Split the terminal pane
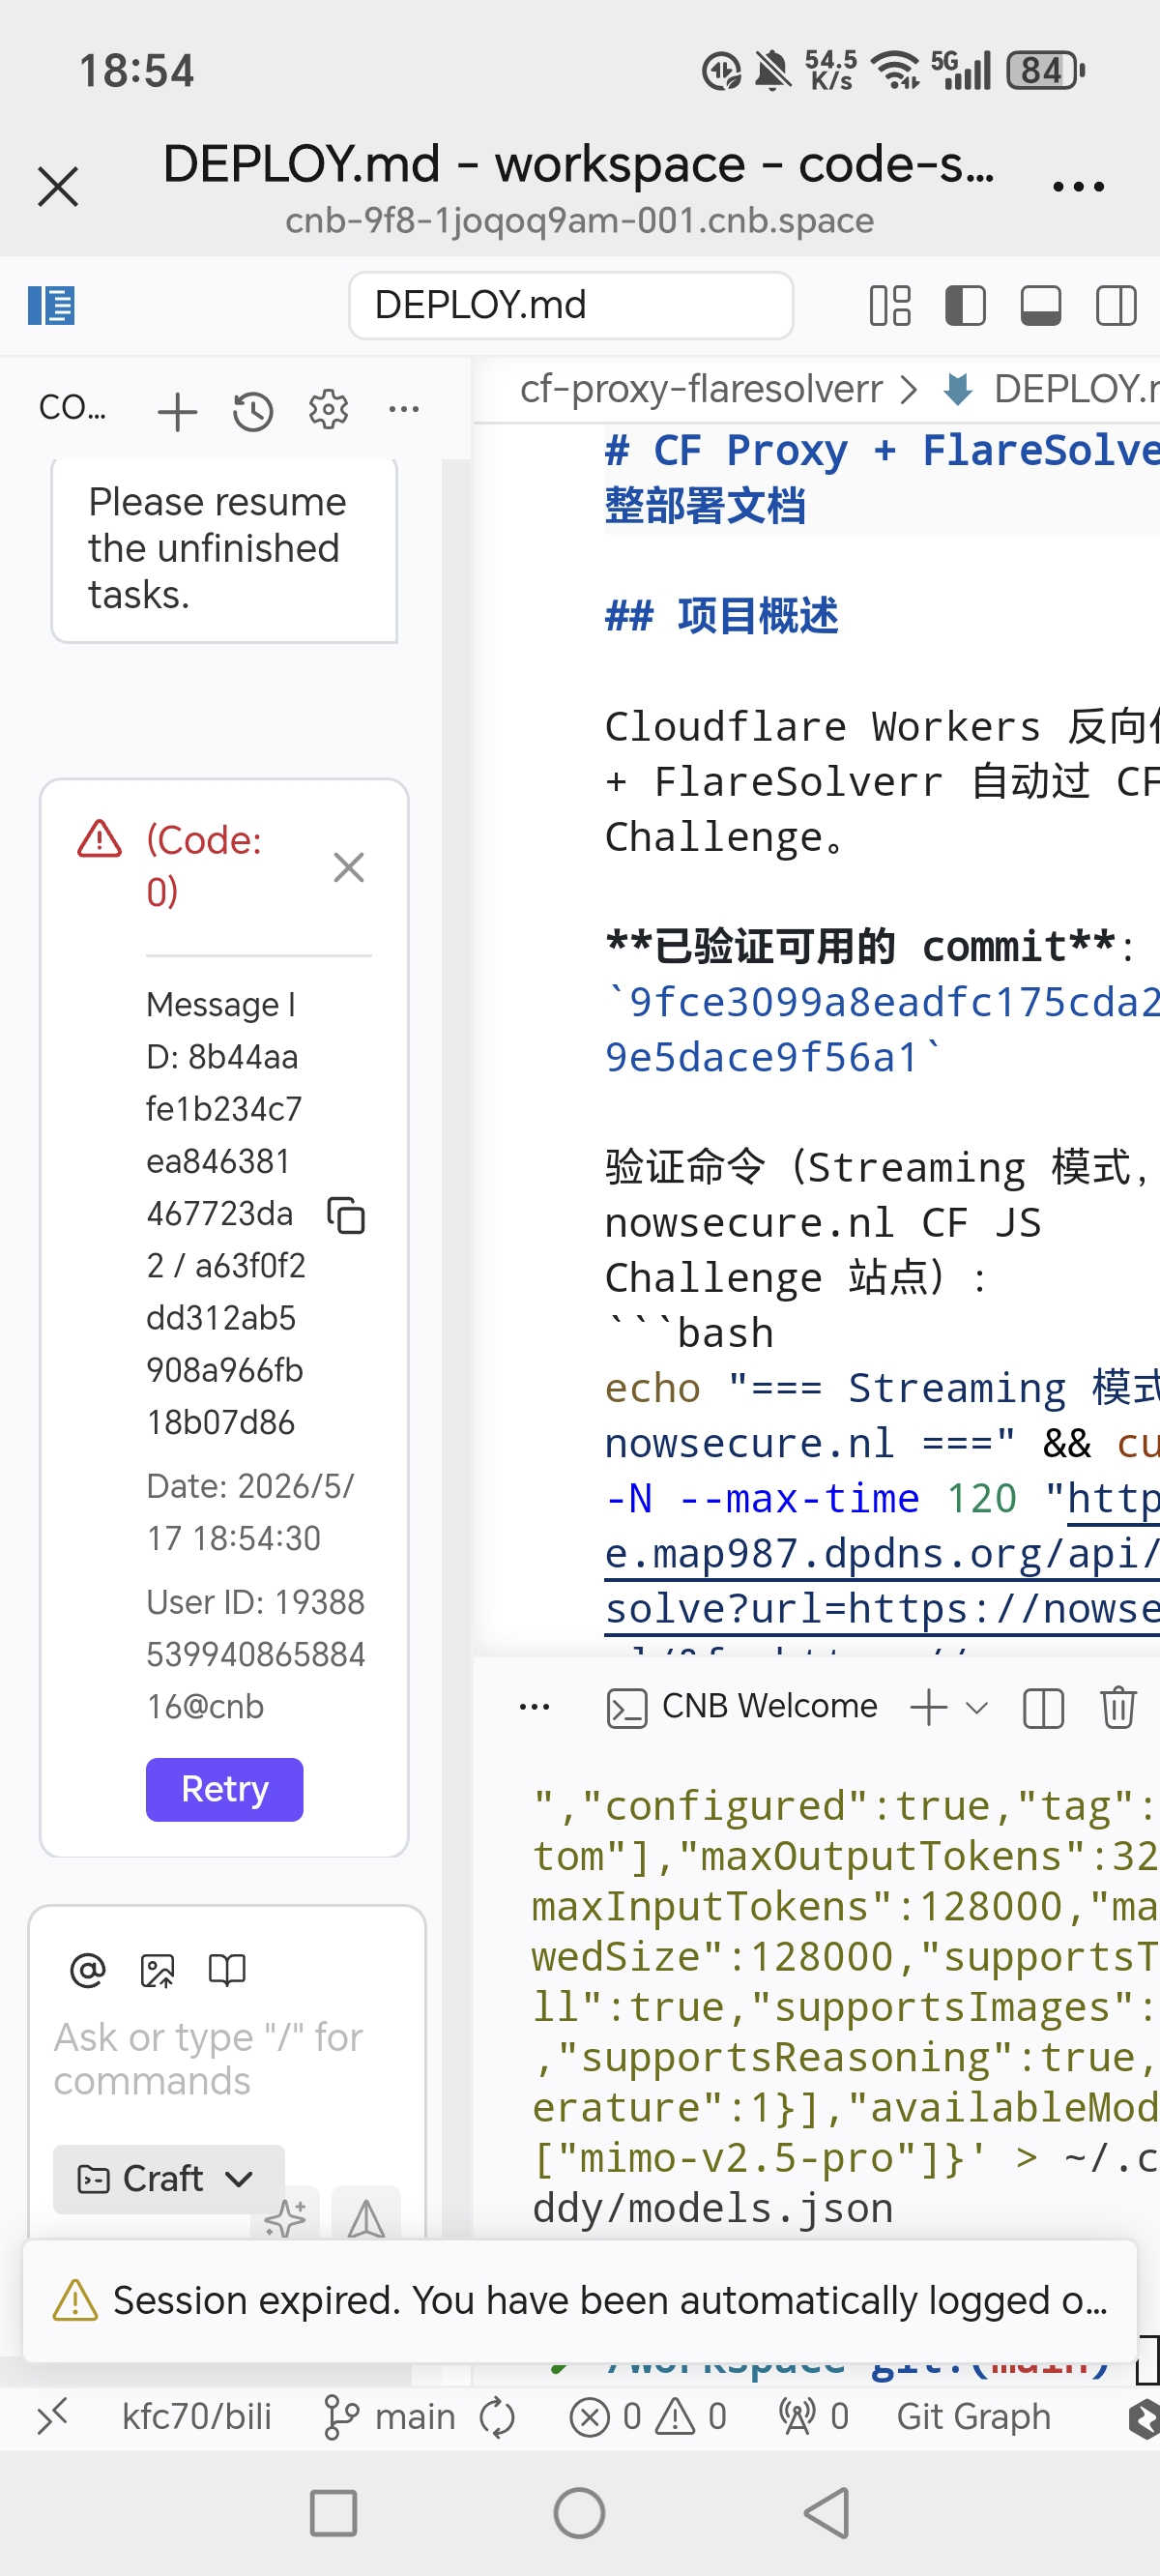 tap(1043, 1707)
